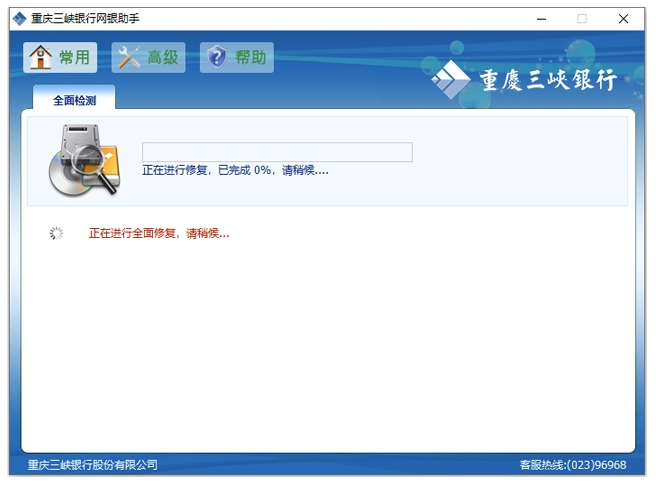
Task: Click the title bar app icon
Action: coord(19,19)
